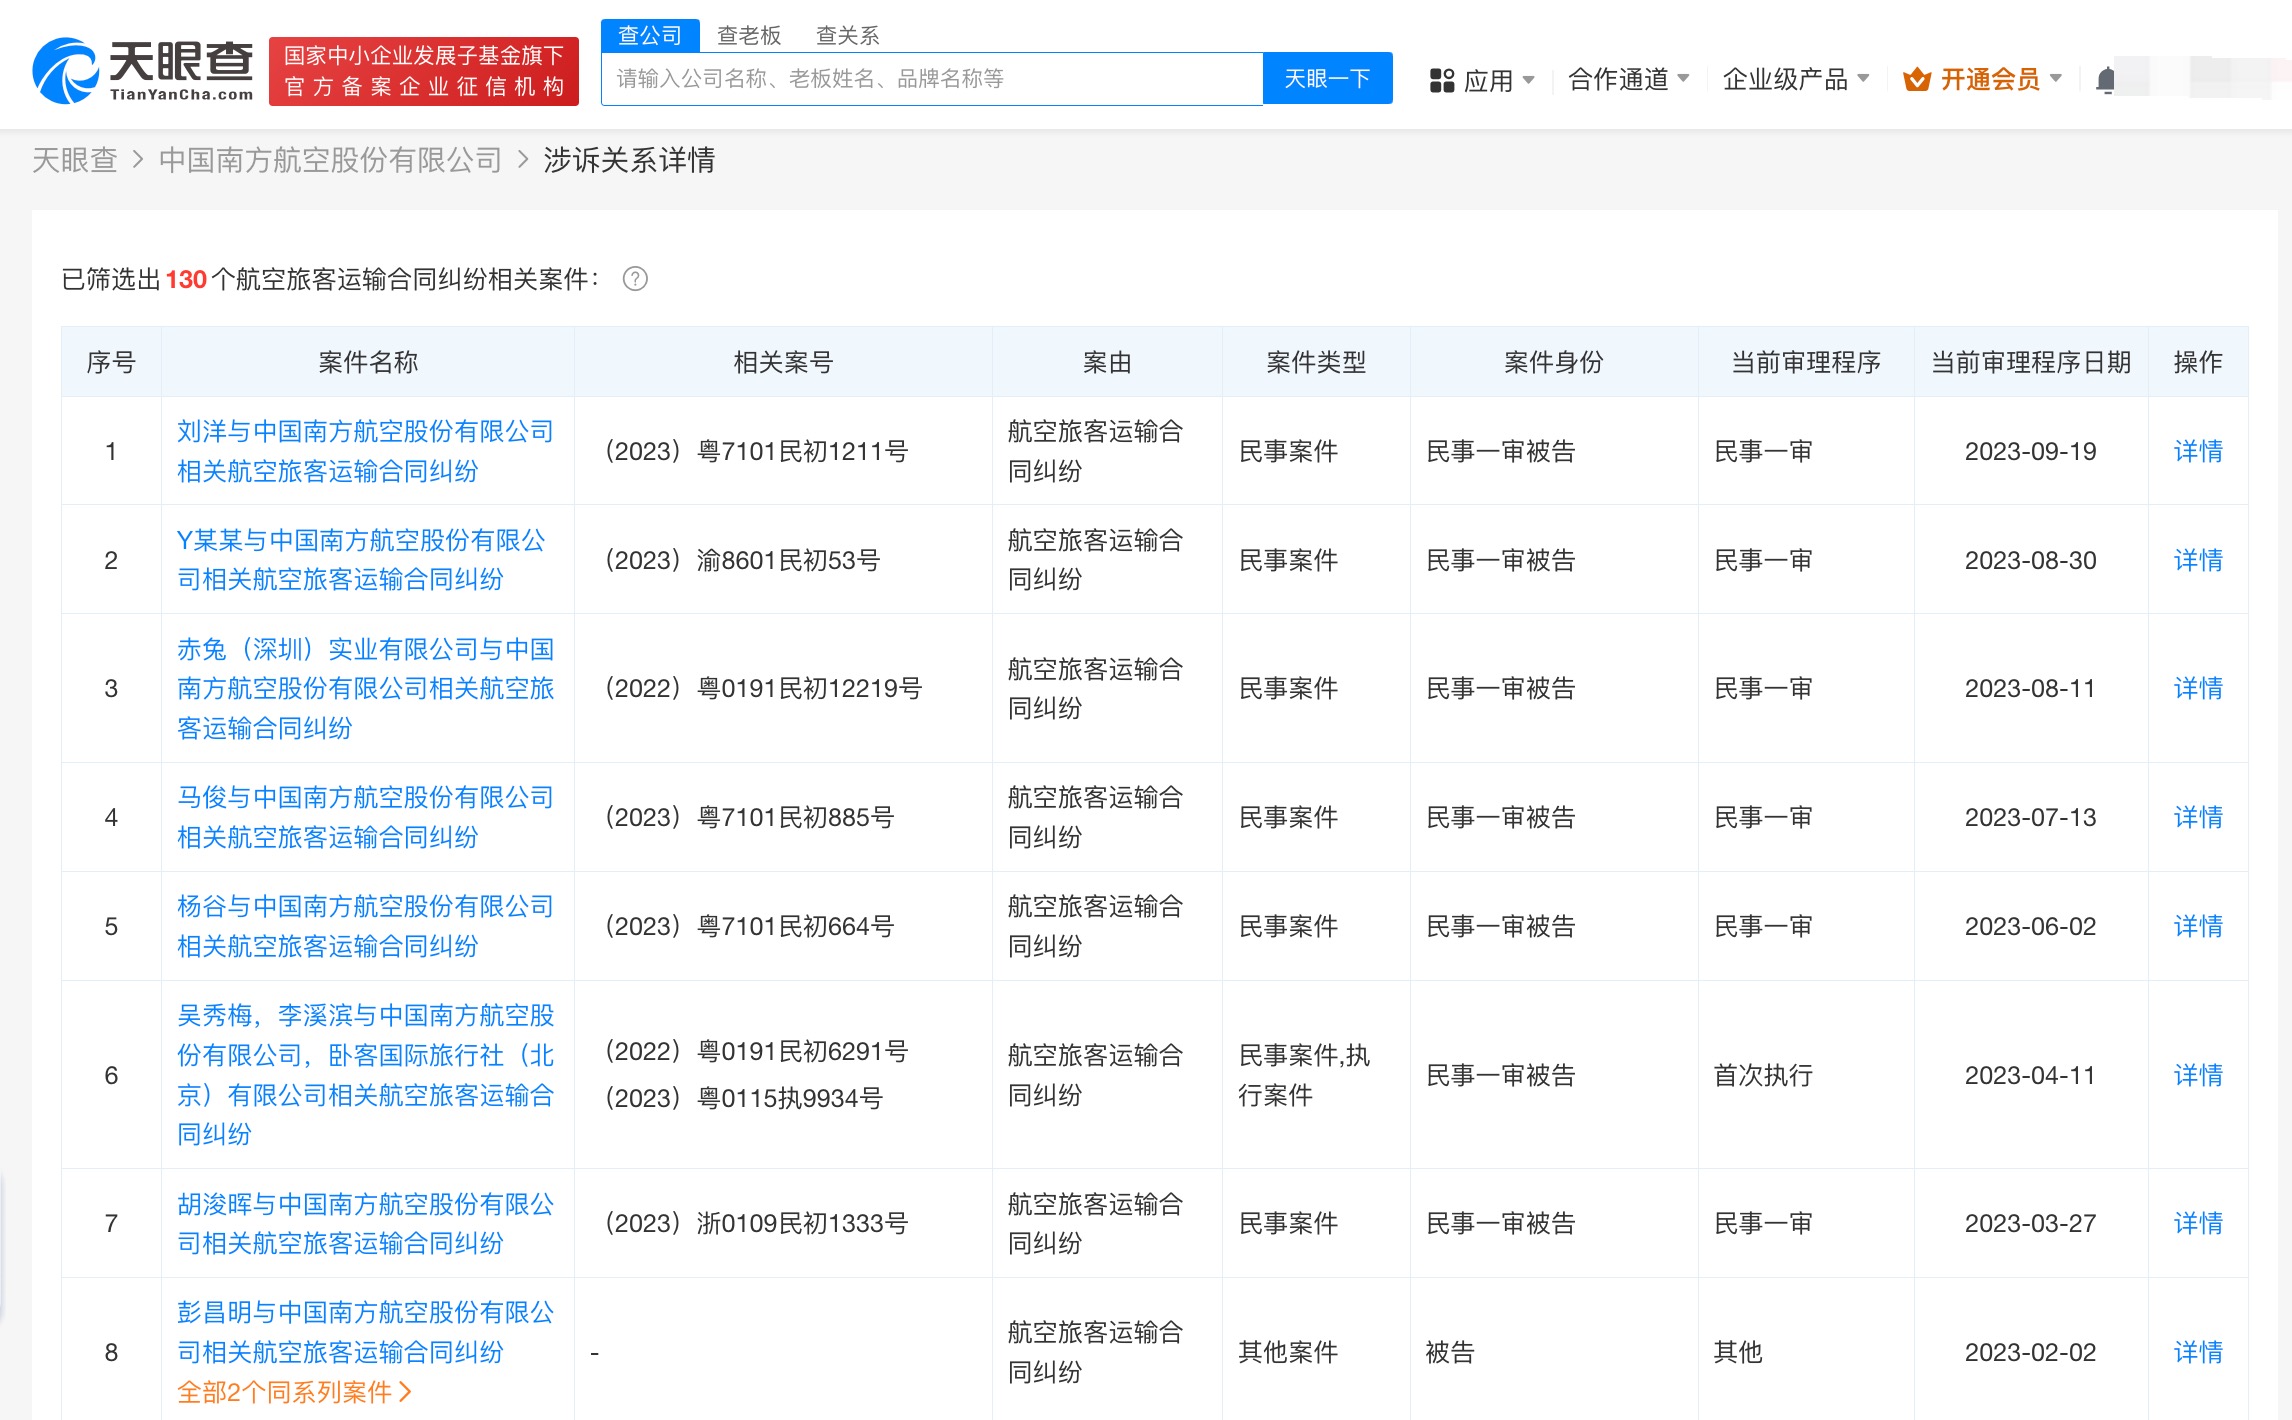Click 详情 for case dated 2023-04-11
This screenshot has width=2292, height=1420.
(2198, 1075)
